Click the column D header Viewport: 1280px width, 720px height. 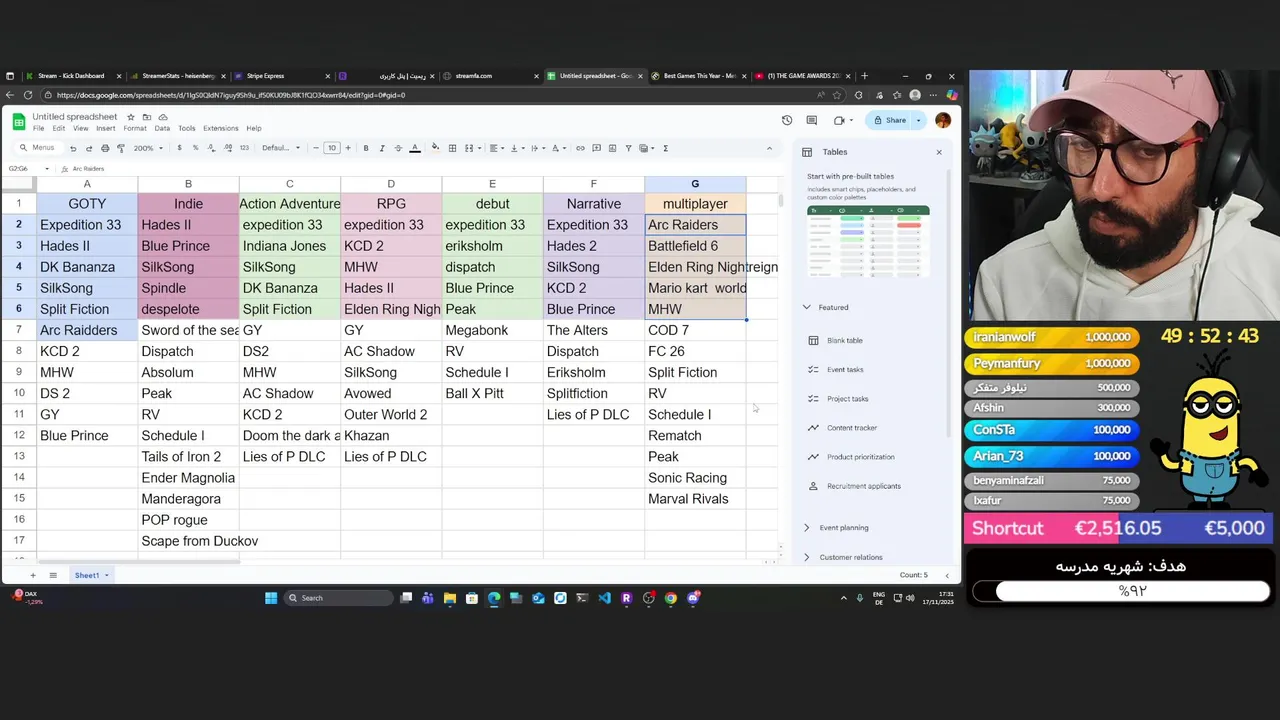[391, 184]
